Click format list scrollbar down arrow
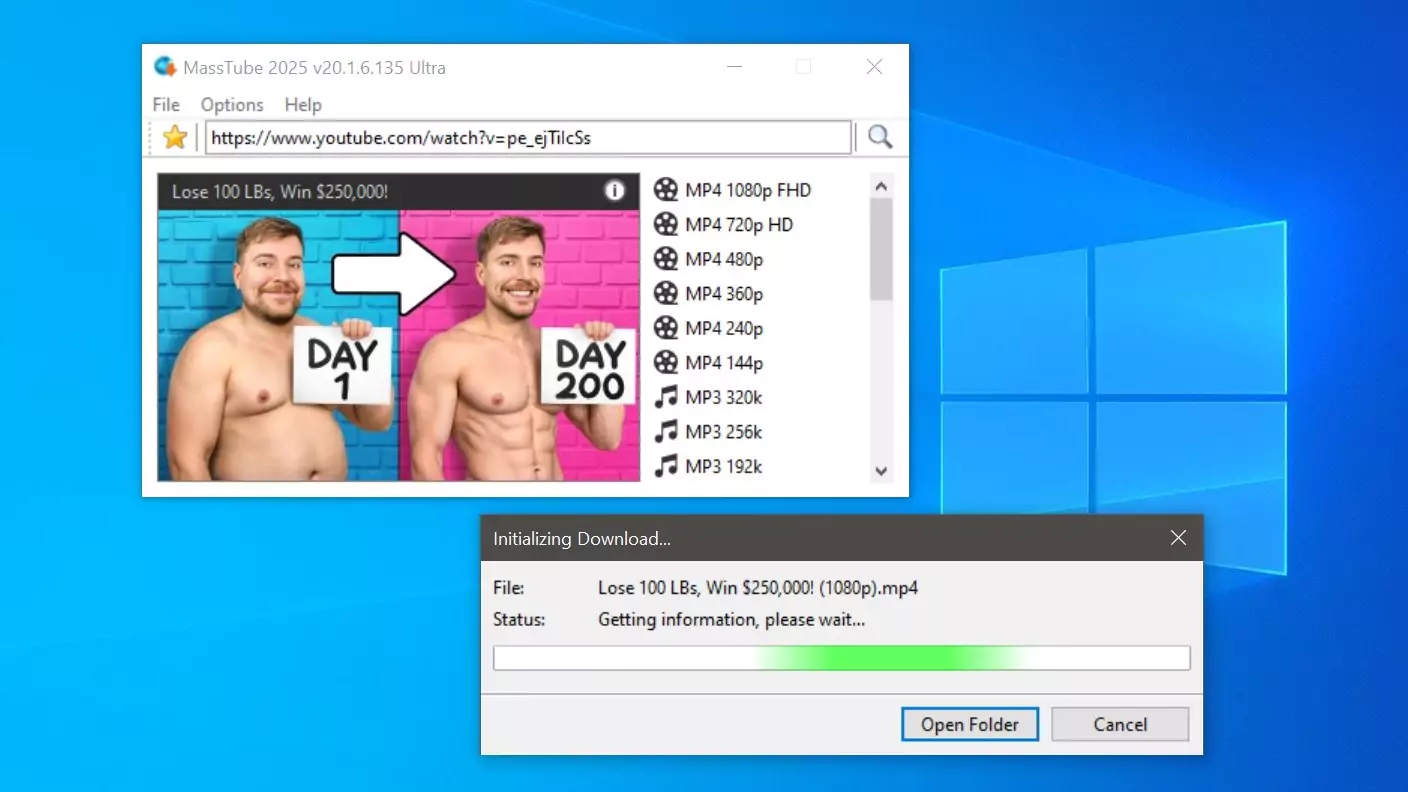1408x792 pixels. 881,470
